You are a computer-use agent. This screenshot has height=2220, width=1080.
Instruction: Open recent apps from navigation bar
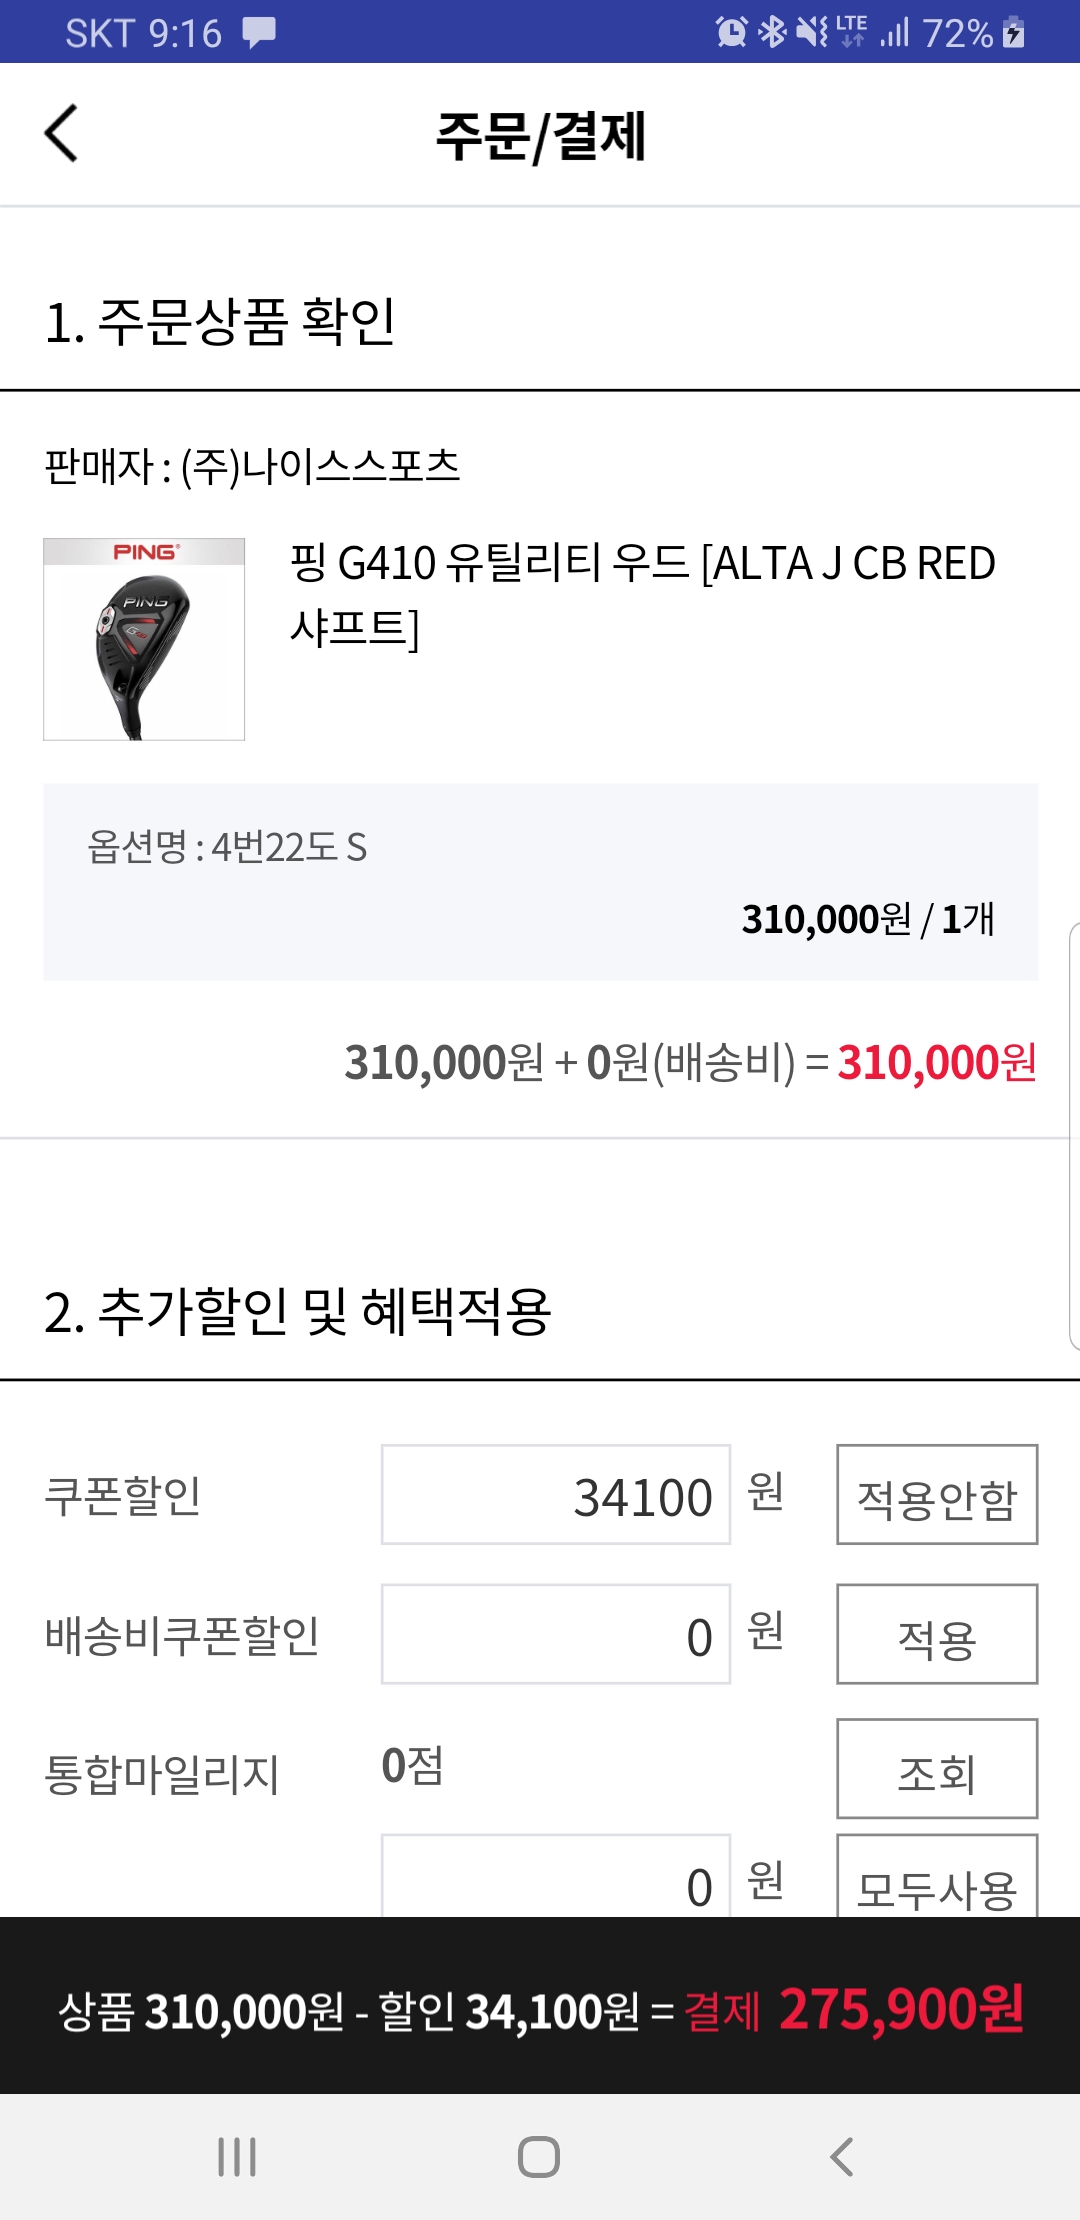coord(237,2157)
